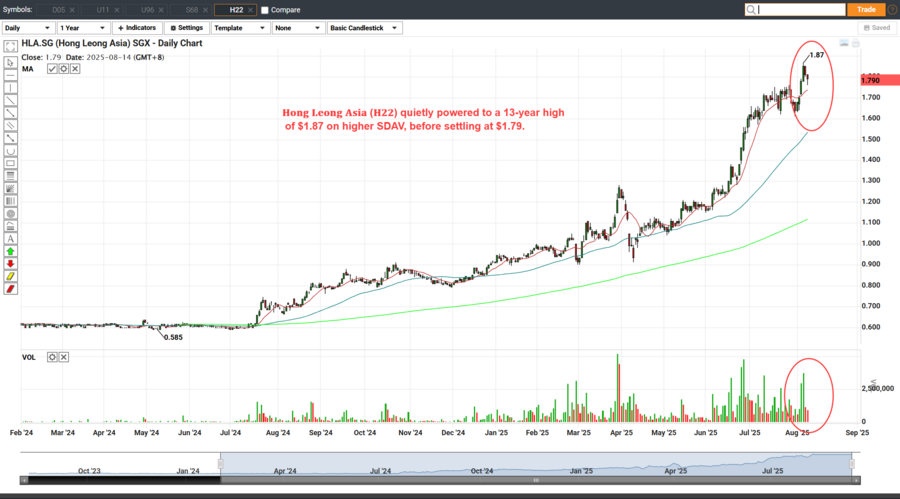Select the H22 symbol tab
Screen dimensions: 900x499
[x=236, y=10]
